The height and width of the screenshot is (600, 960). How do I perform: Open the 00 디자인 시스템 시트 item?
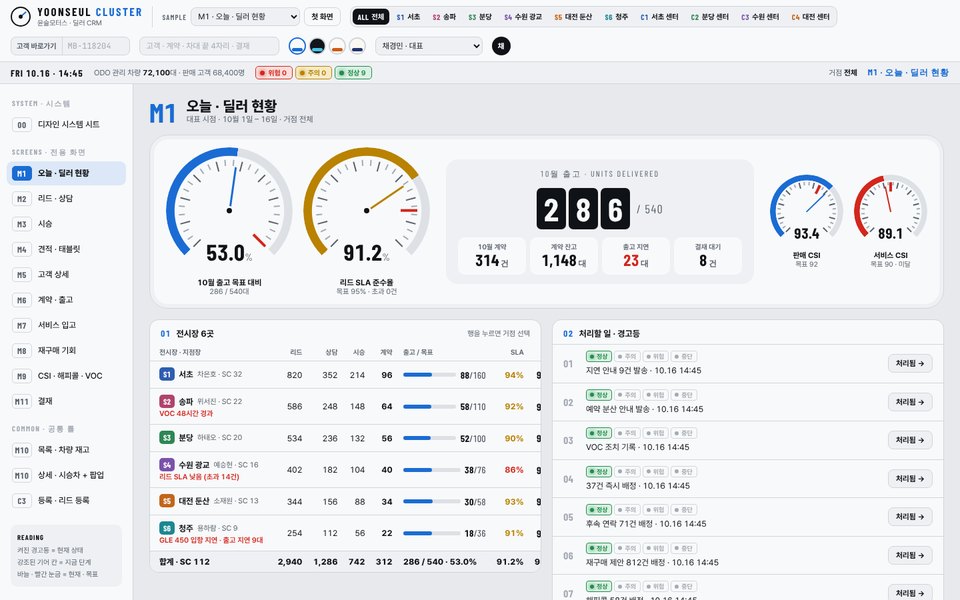pyautogui.click(x=66, y=124)
